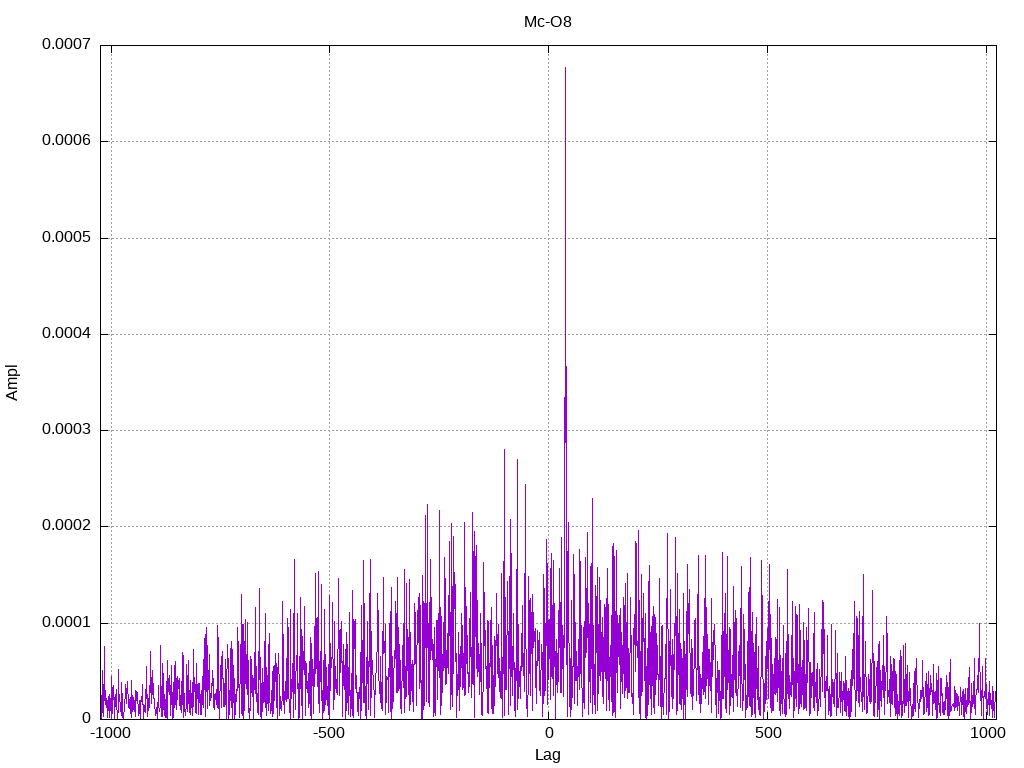The image size is (1024, 768).
Task: Click the 1000 x-axis tick label
Action: coord(987,733)
